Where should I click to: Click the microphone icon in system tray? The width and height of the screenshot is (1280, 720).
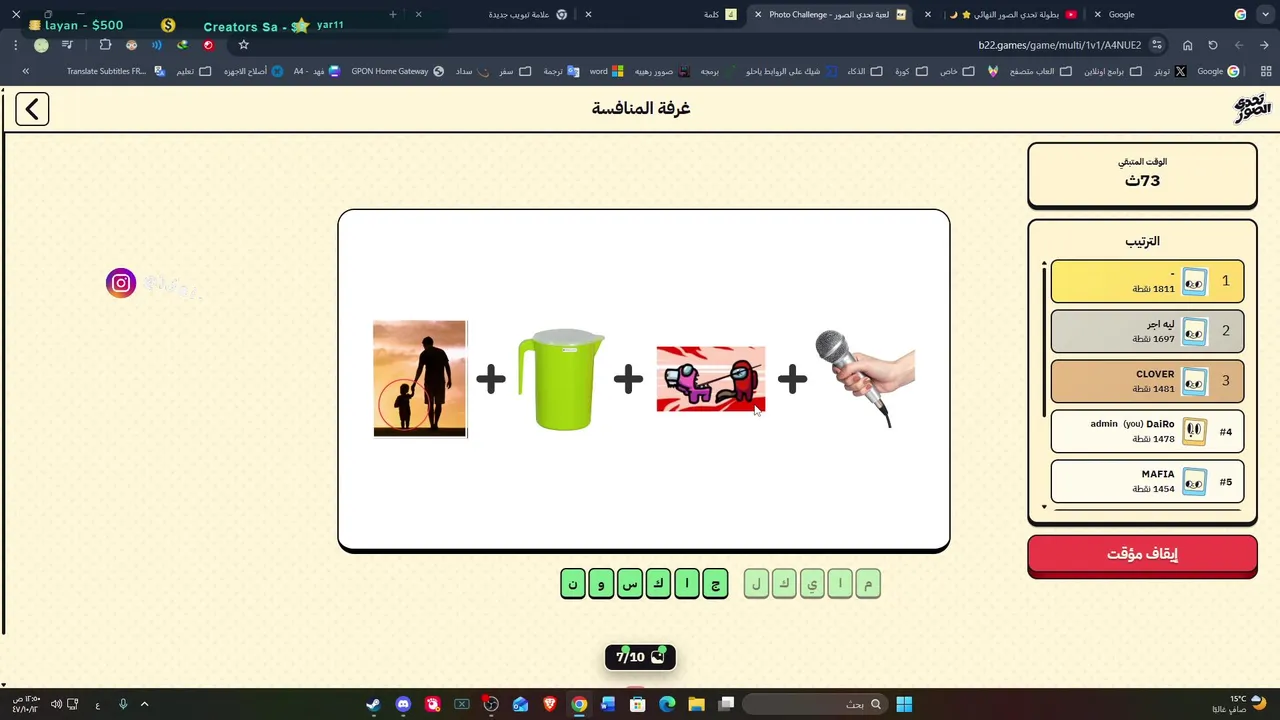pos(123,704)
